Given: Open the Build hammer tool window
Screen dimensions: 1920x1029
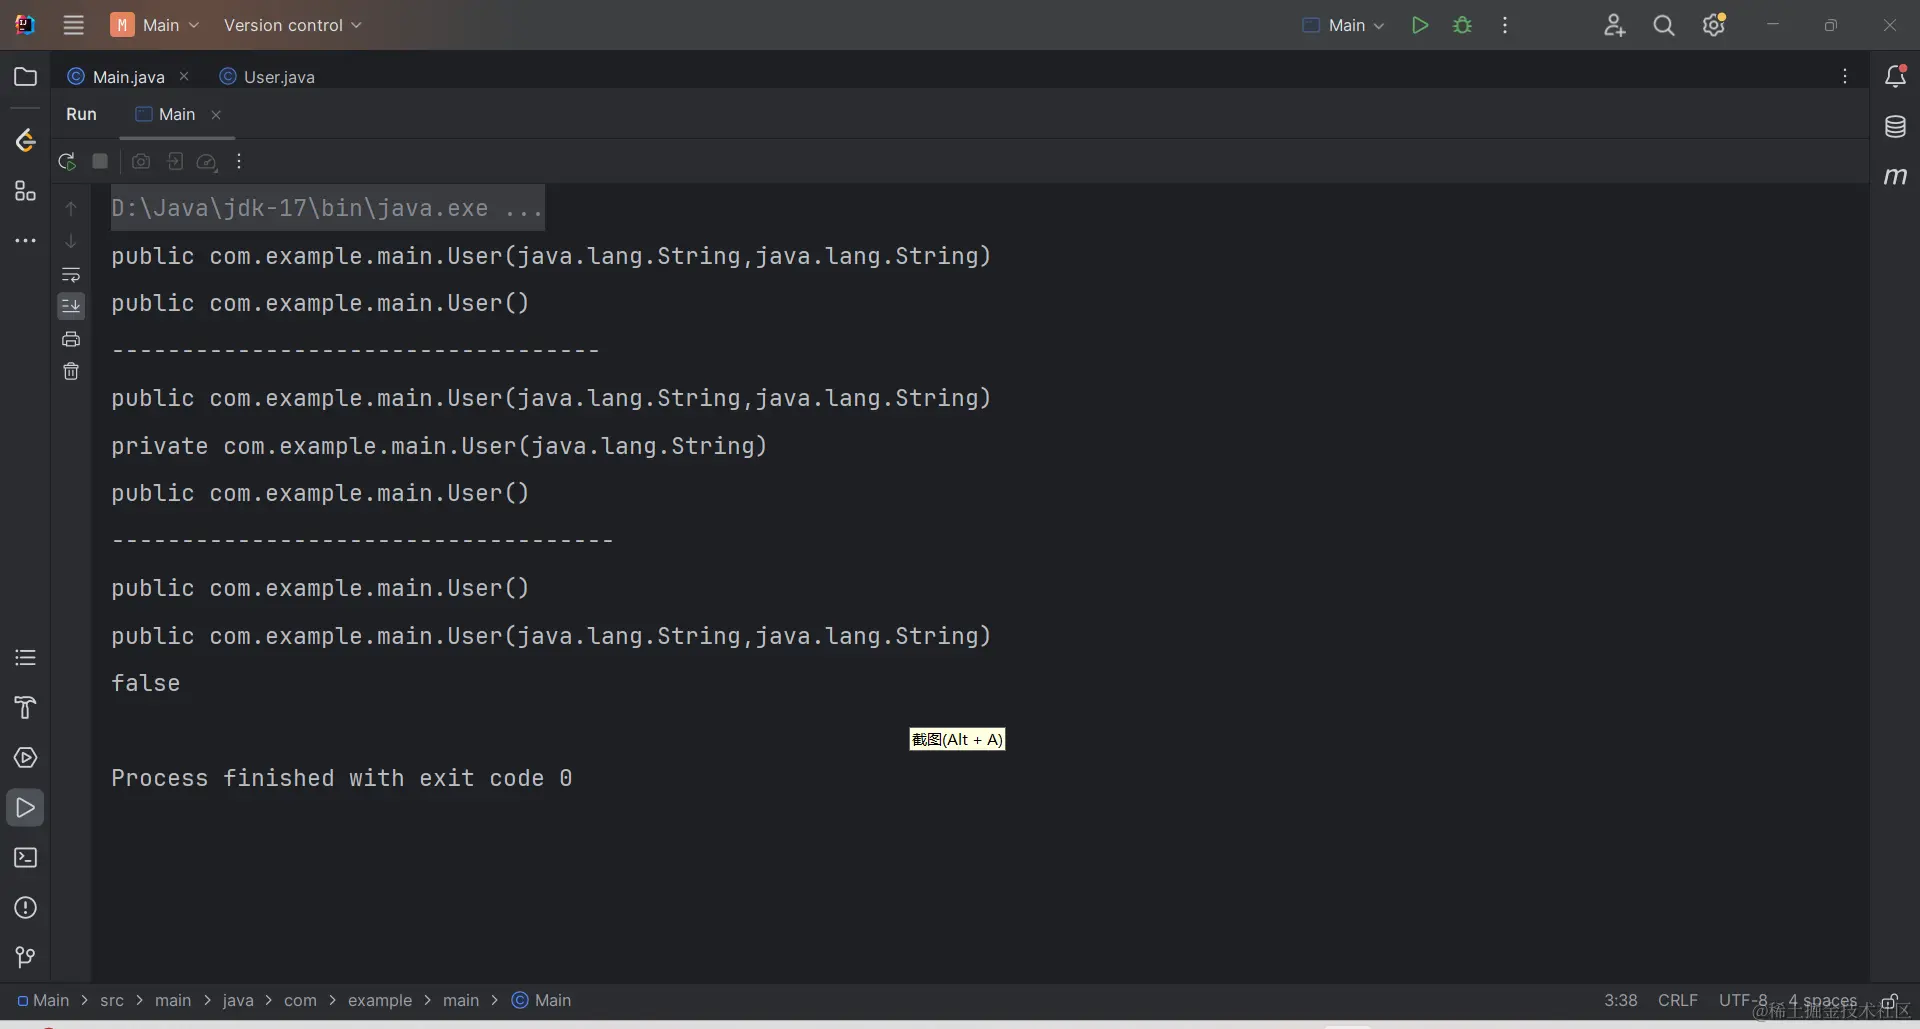Looking at the screenshot, I should (26, 707).
